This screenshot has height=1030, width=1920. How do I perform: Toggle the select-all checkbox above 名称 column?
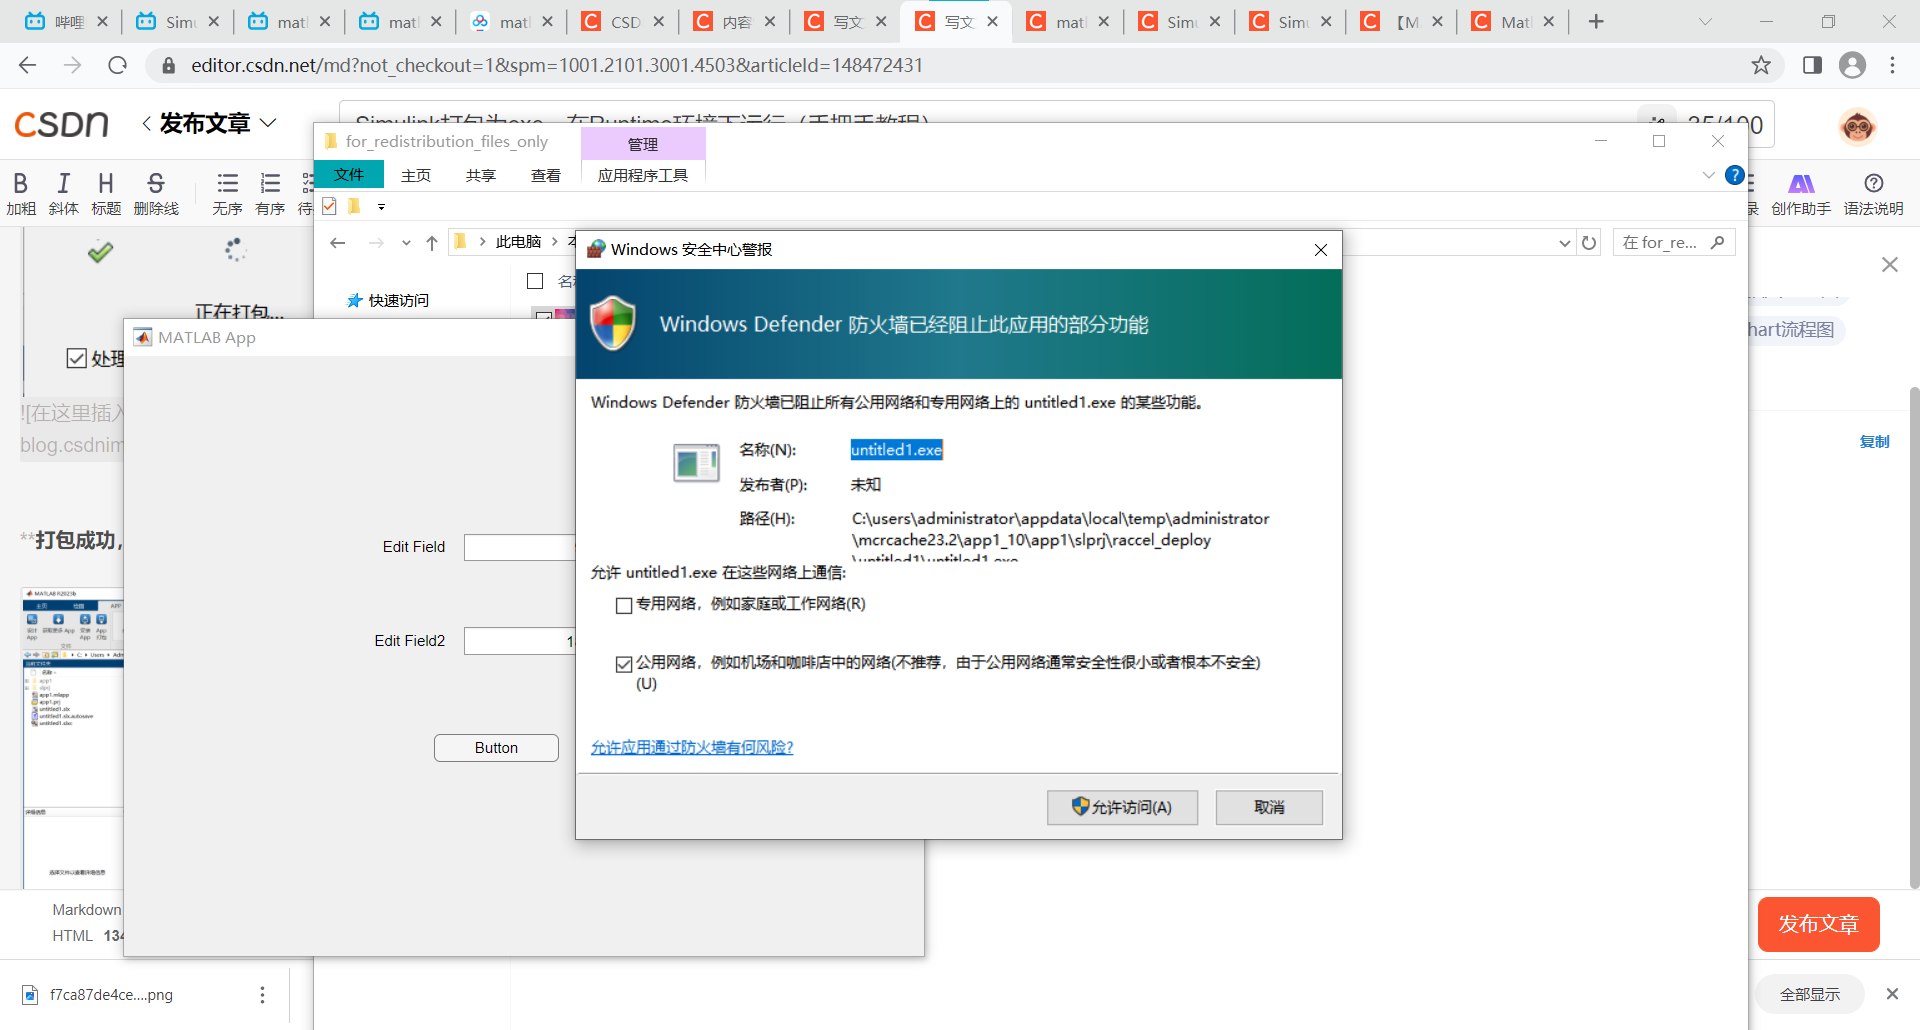(x=535, y=281)
